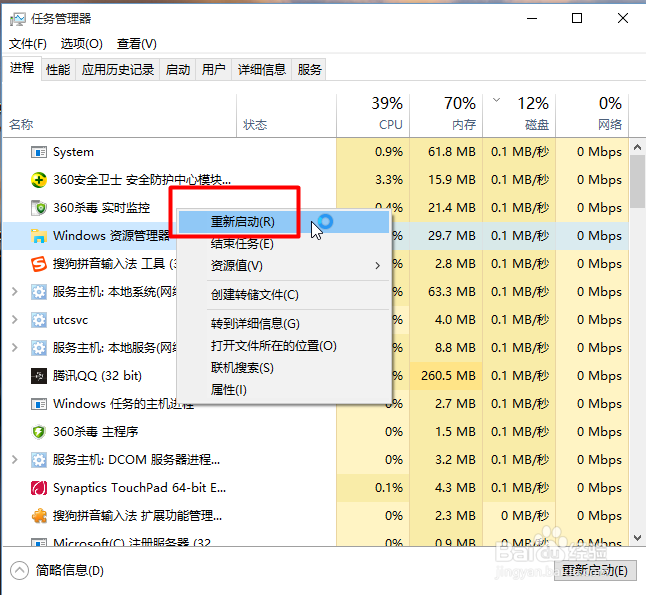Choose 转到详细信息(G) in context menu
This screenshot has width=646, height=595.
pyautogui.click(x=284, y=324)
